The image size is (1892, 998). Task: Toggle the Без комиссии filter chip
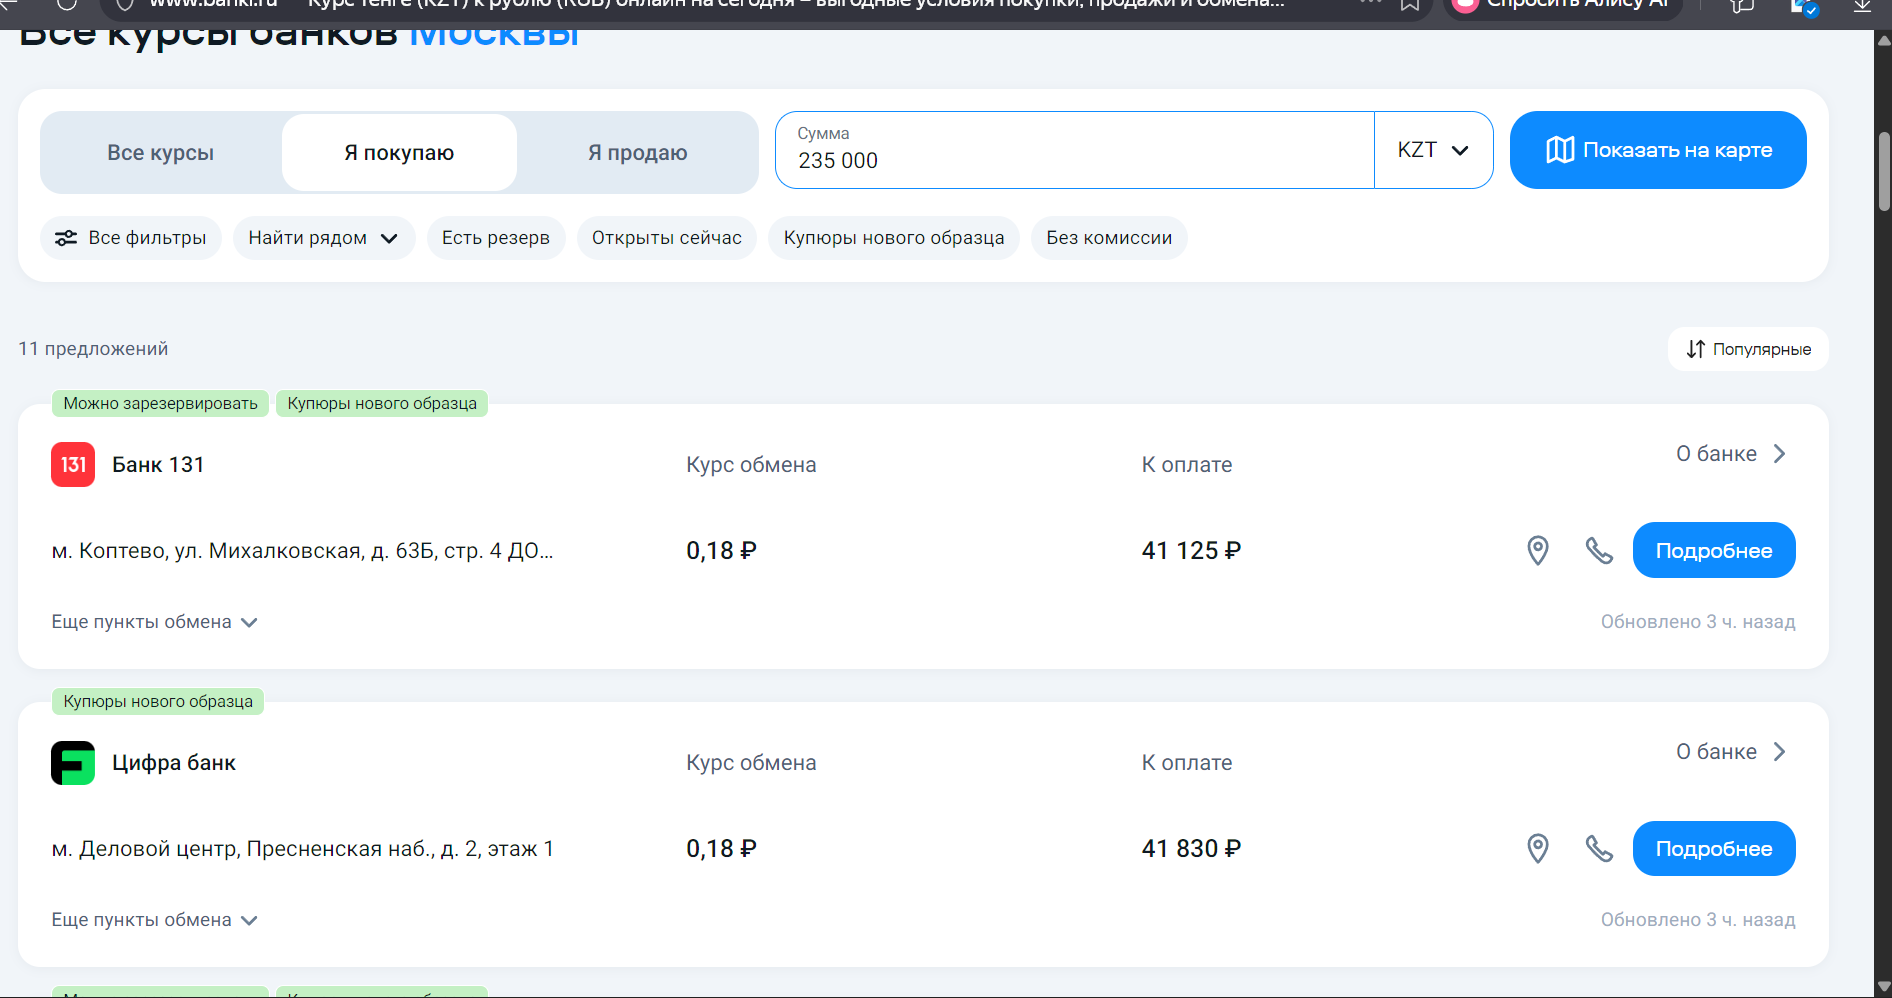pyautogui.click(x=1109, y=238)
